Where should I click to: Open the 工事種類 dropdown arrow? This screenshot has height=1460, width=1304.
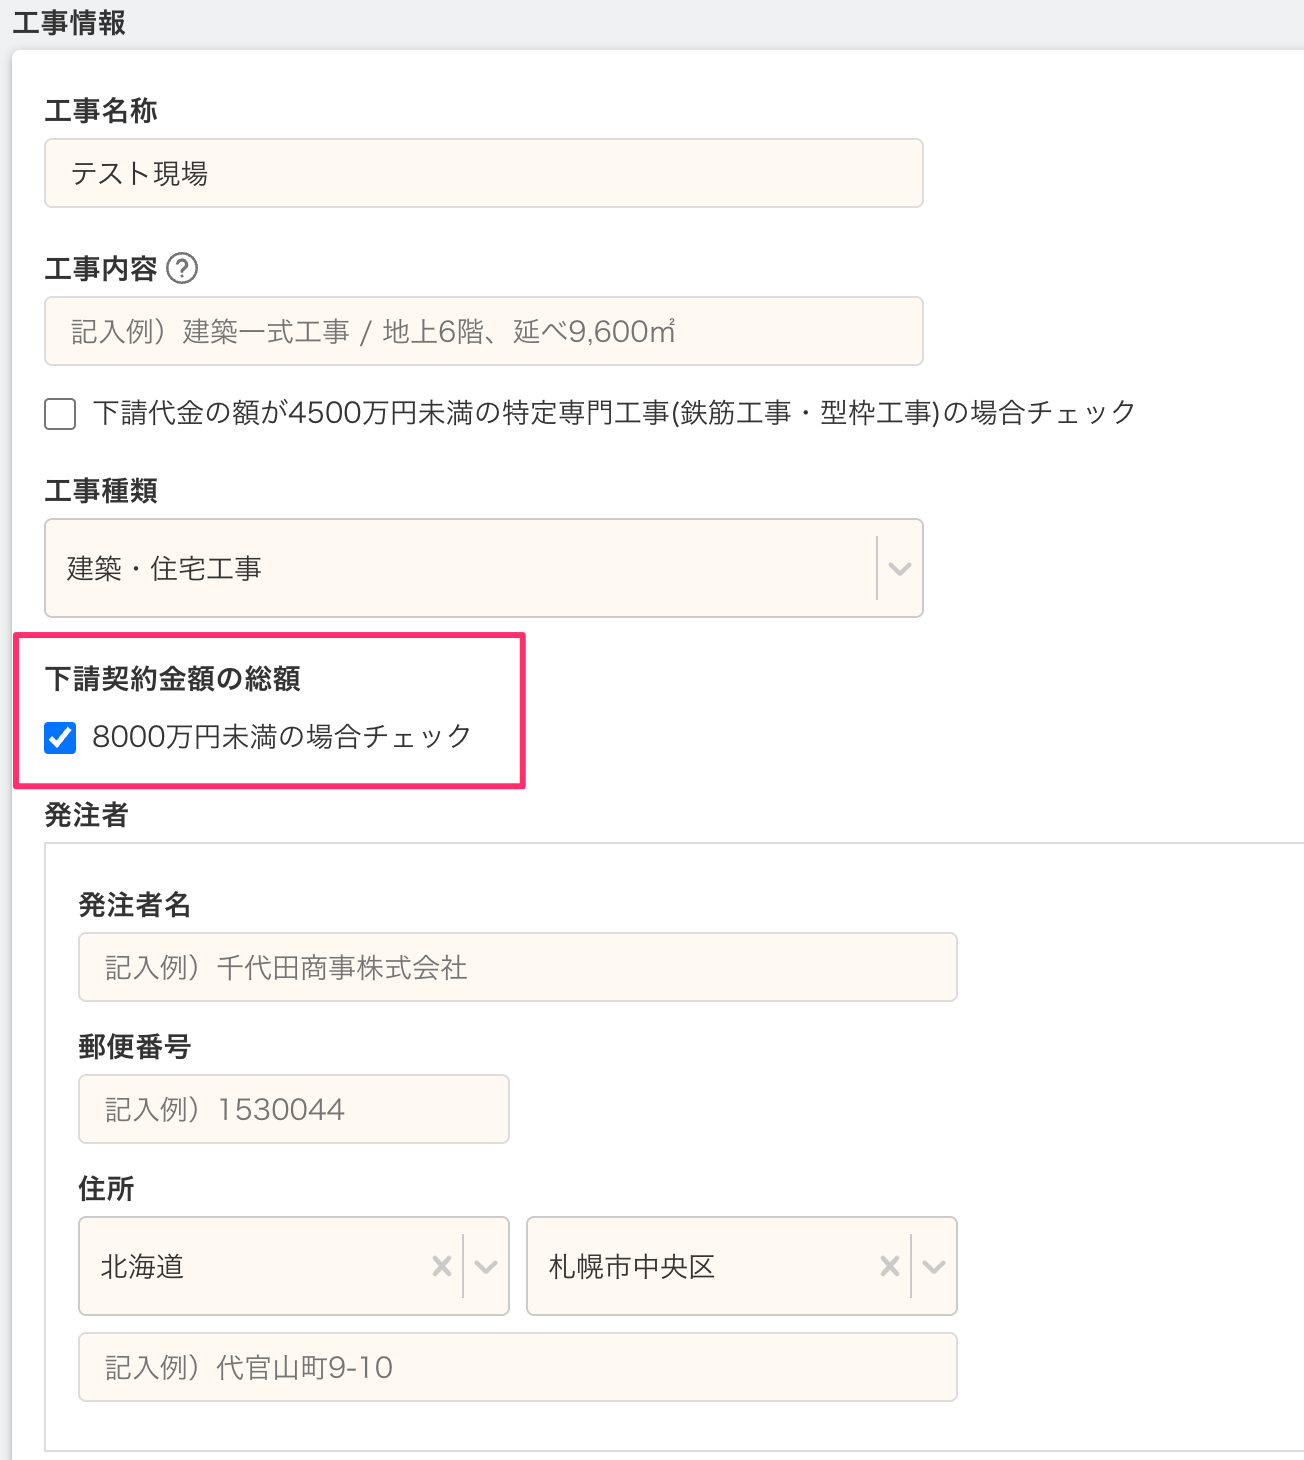(x=899, y=568)
